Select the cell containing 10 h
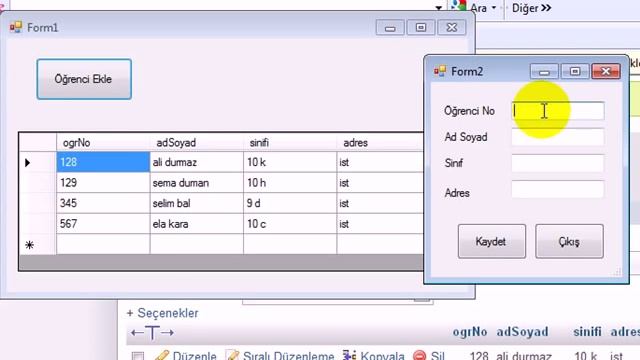This screenshot has width=640, height=360. click(x=290, y=182)
